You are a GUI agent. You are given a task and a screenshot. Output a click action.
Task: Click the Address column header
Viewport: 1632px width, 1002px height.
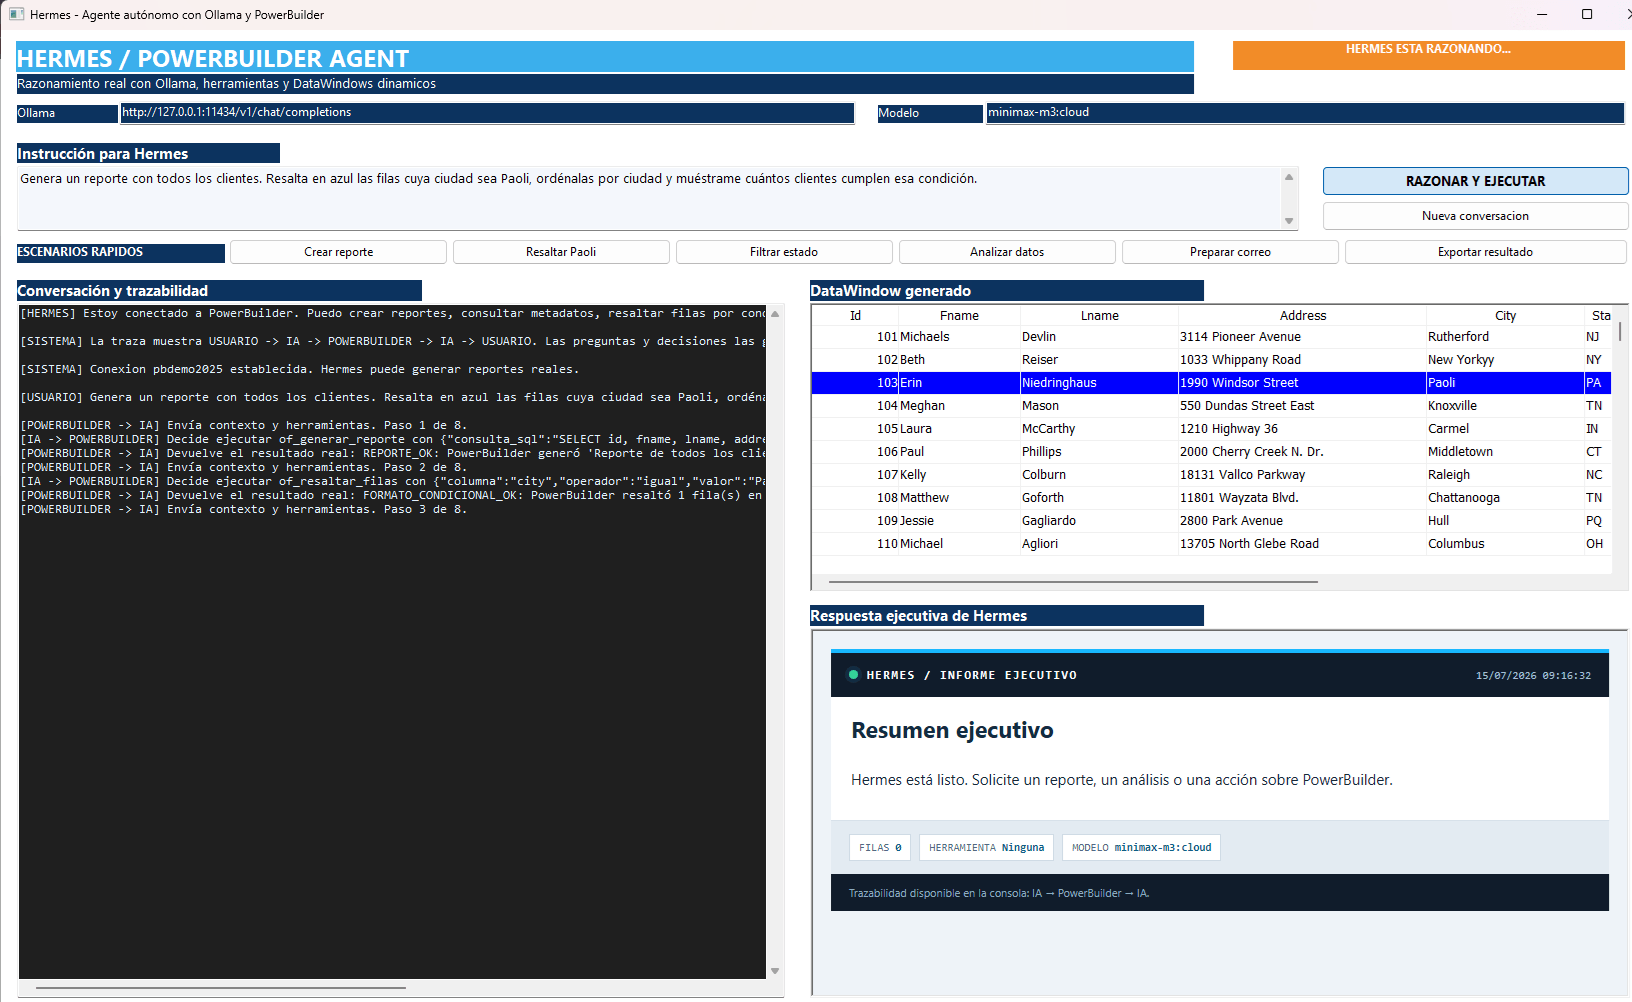[x=1302, y=315]
